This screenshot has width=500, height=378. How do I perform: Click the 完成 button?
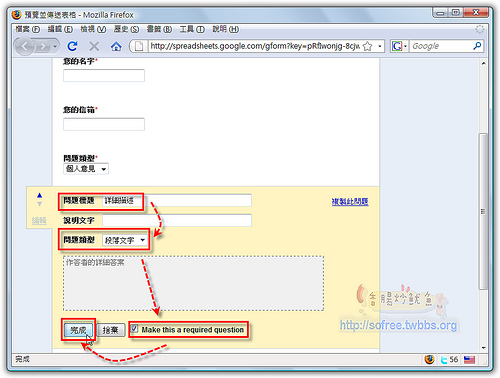[78, 330]
